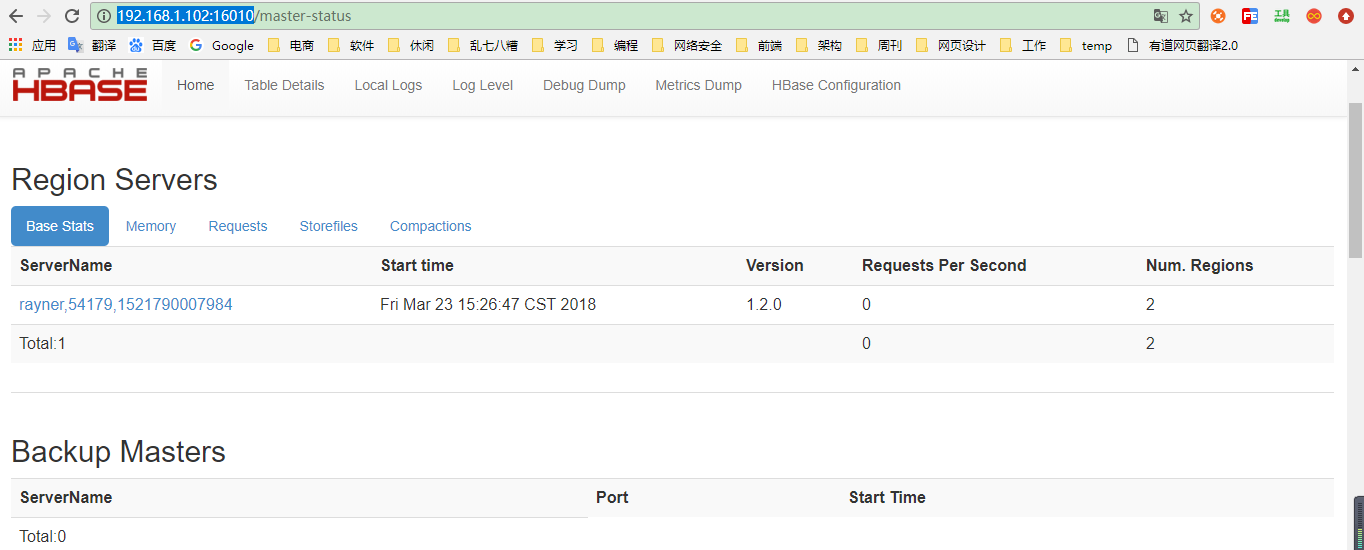
Task: Go to the HBase Configuration page
Action: 836,85
